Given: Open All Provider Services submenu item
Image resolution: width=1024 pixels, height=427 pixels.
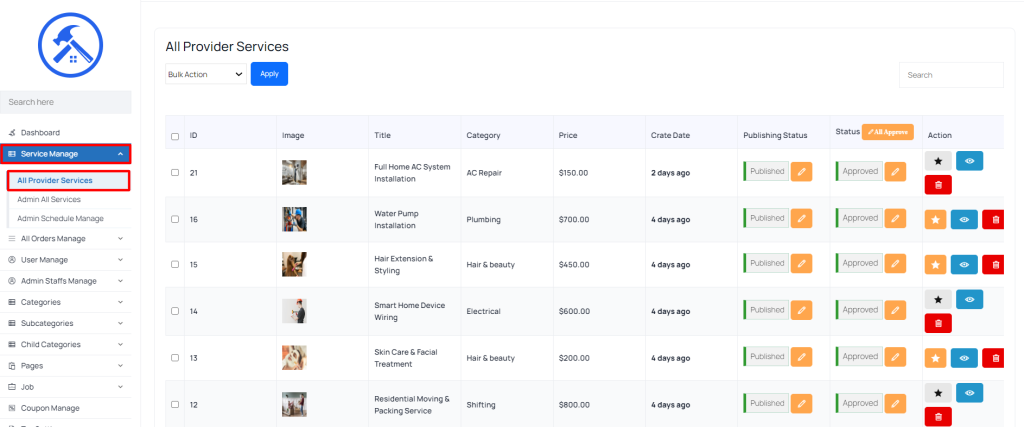Looking at the screenshot, I should click(x=69, y=180).
